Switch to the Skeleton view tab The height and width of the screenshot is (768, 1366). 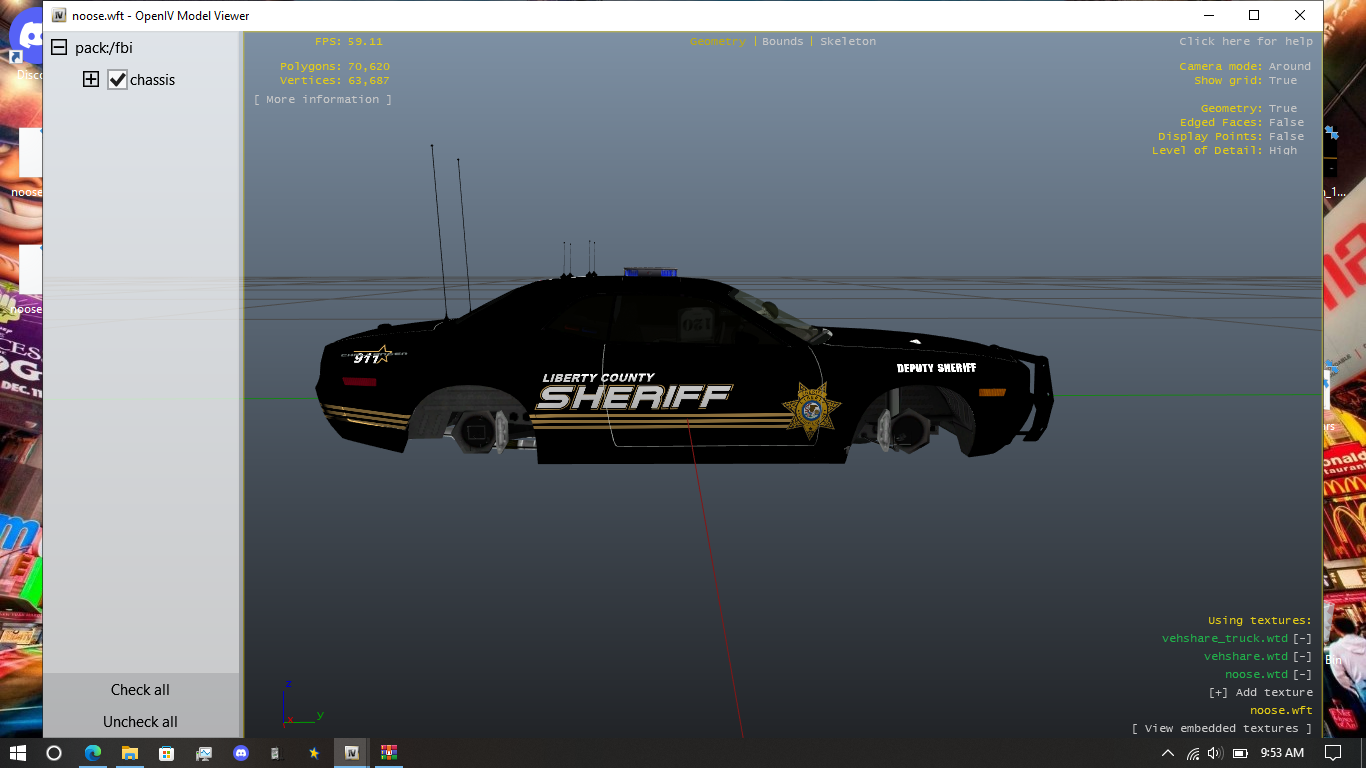pyautogui.click(x=847, y=41)
